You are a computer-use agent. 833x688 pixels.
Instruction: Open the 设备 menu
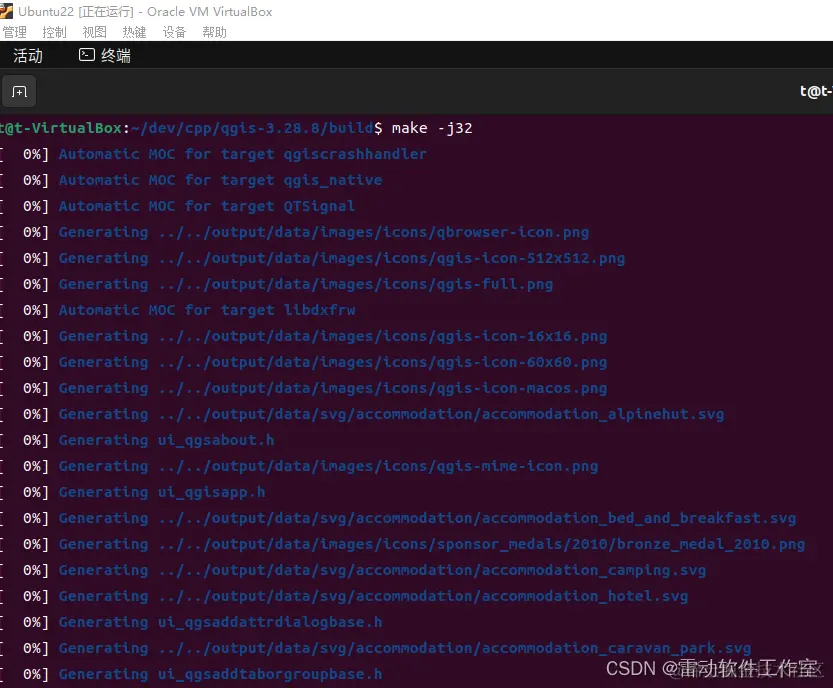174,32
